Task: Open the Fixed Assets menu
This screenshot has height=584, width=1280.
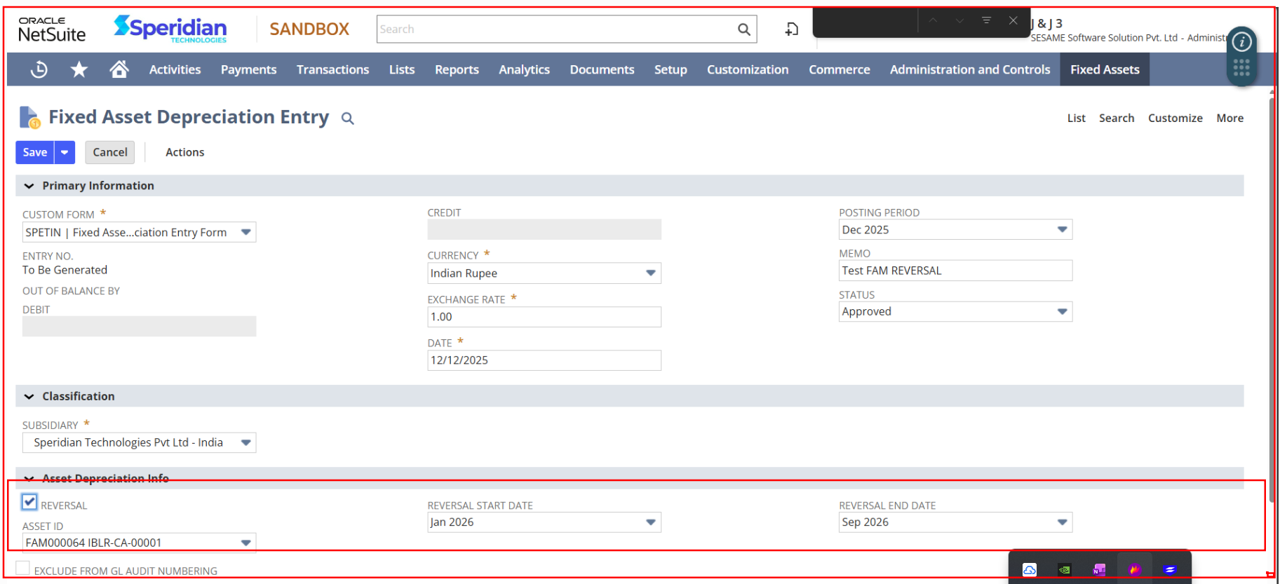Action: coord(1104,69)
